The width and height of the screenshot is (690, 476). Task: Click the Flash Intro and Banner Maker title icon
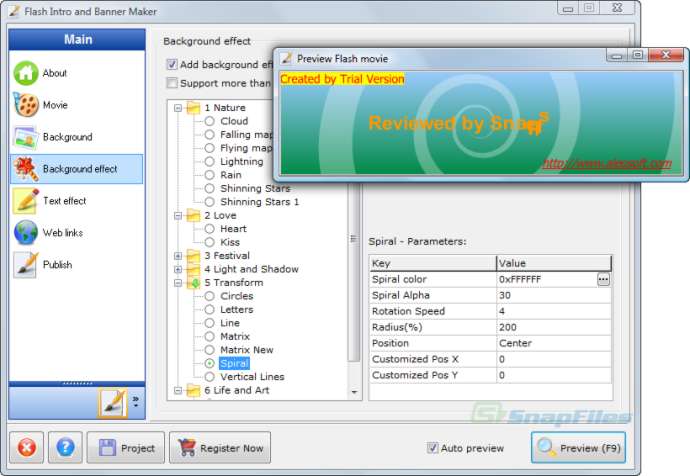click(15, 11)
